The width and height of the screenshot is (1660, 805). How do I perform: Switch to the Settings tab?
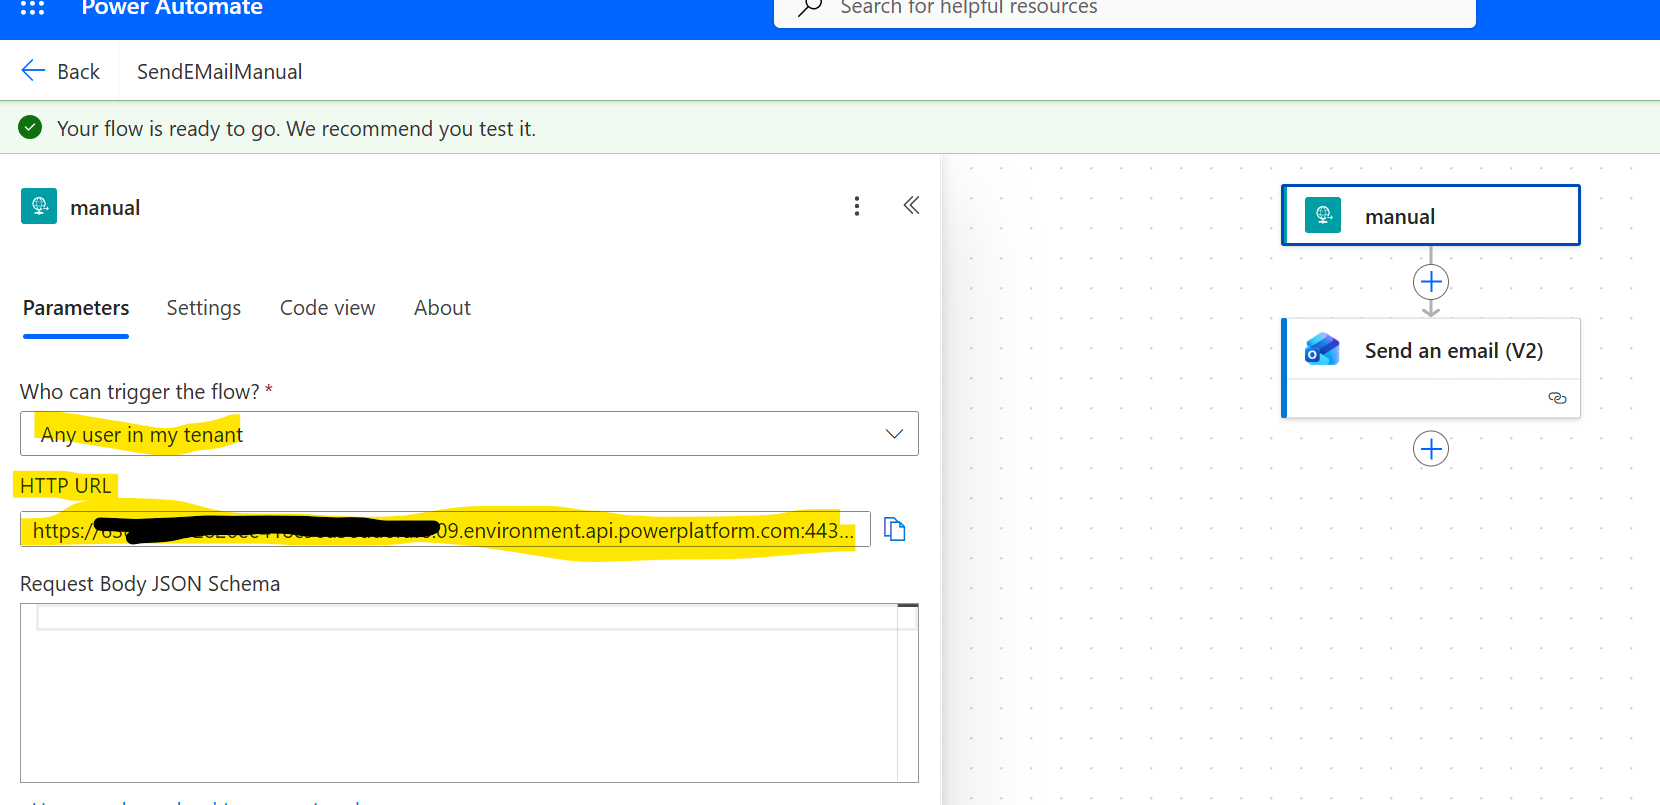tap(203, 308)
